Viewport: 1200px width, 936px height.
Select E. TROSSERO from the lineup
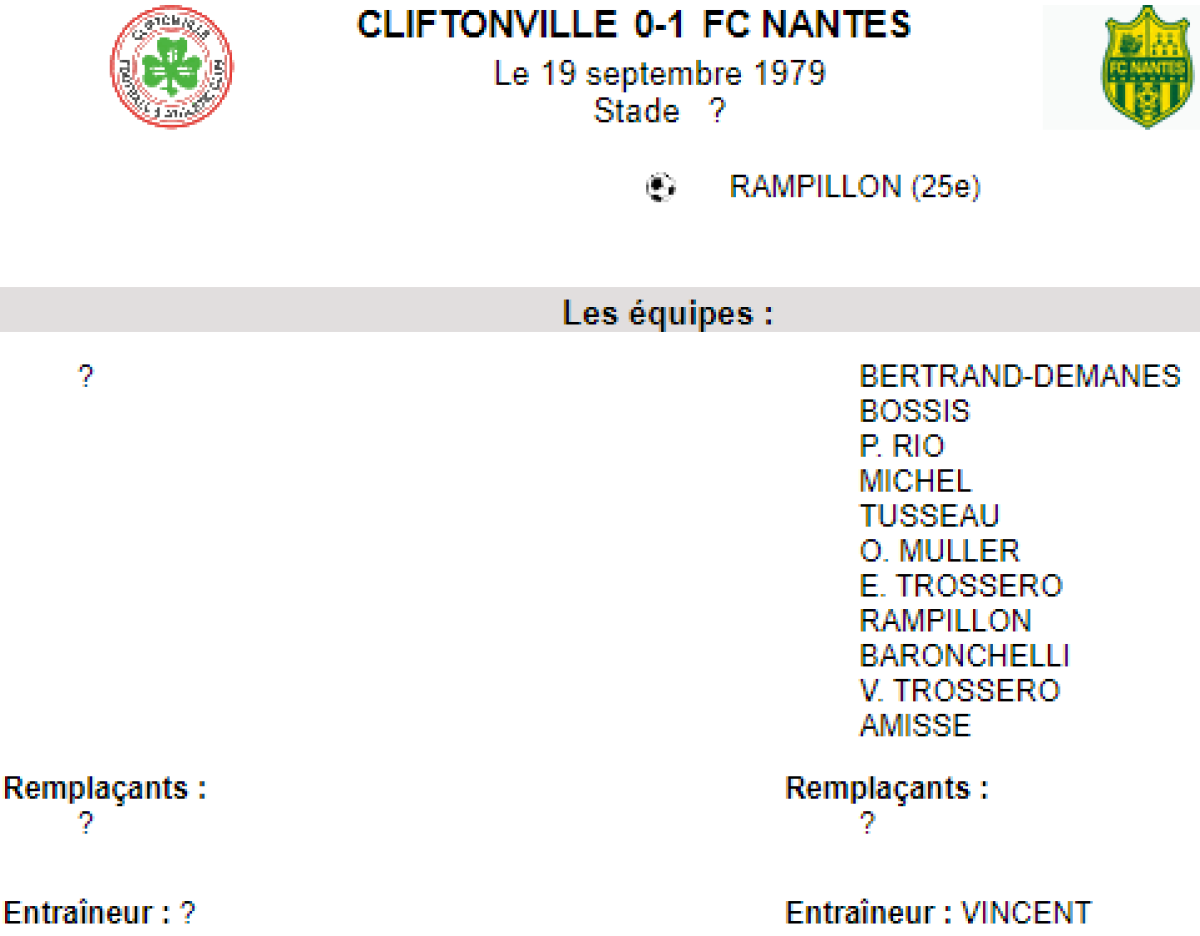click(961, 586)
